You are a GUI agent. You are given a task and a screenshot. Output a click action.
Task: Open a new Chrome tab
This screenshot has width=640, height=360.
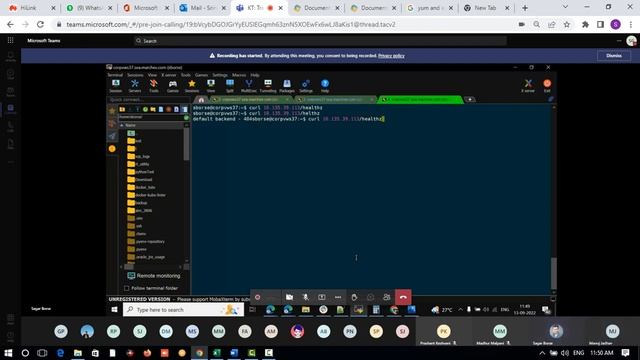525,8
